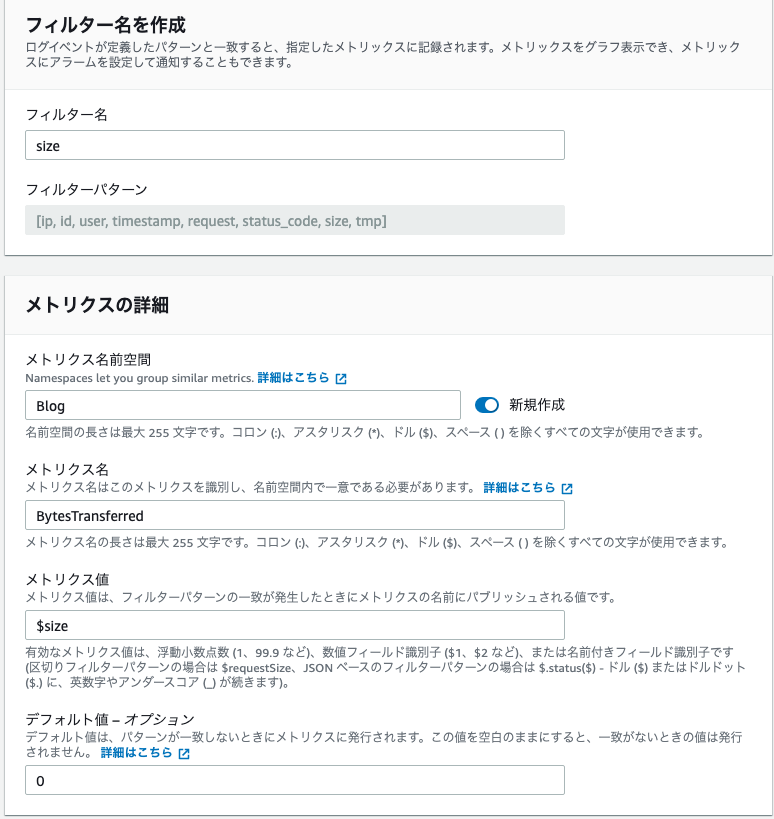
Task: Click external-link icon next to namespaces 詳細はこちら
Action: click(341, 379)
